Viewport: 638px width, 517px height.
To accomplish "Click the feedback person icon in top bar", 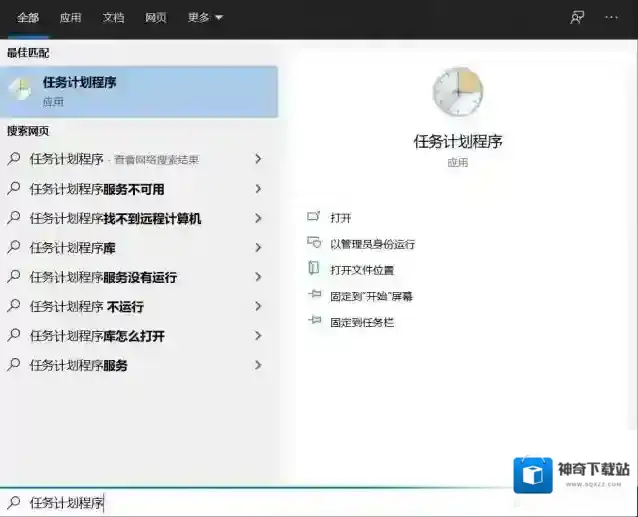I will click(577, 17).
